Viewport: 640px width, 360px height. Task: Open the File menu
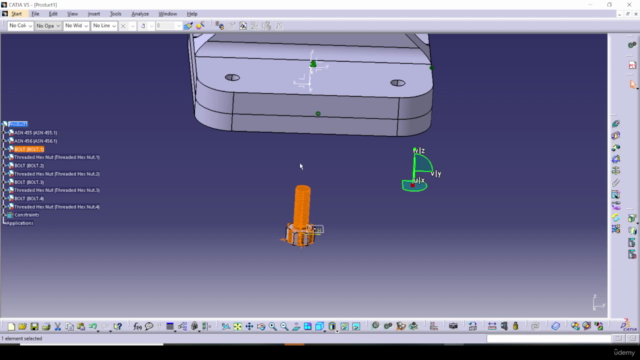point(36,14)
